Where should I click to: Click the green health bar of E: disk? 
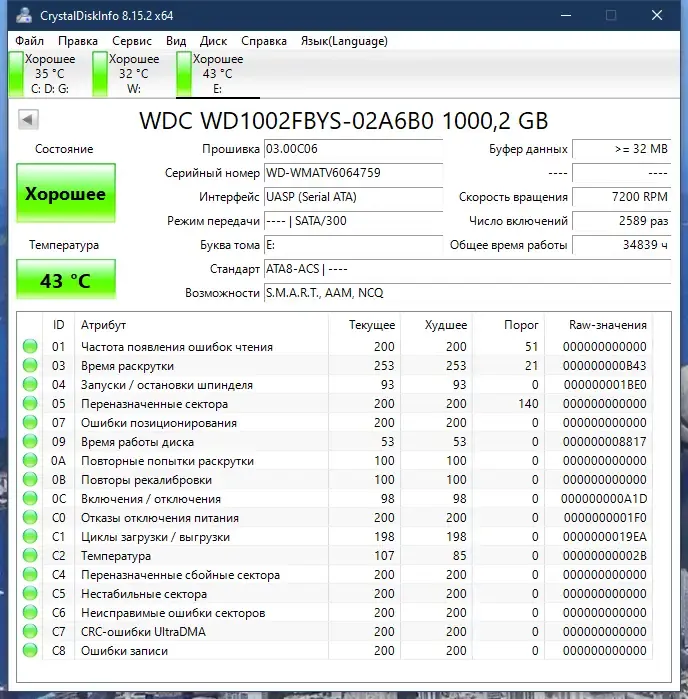click(x=184, y=74)
